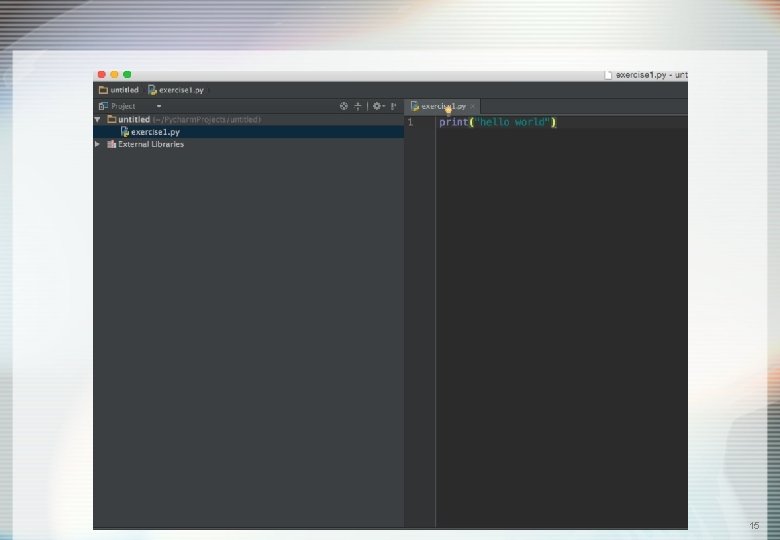Screen dimensions: 780x540
Task: Click line number 1 in the gutter
Action: tap(410, 122)
